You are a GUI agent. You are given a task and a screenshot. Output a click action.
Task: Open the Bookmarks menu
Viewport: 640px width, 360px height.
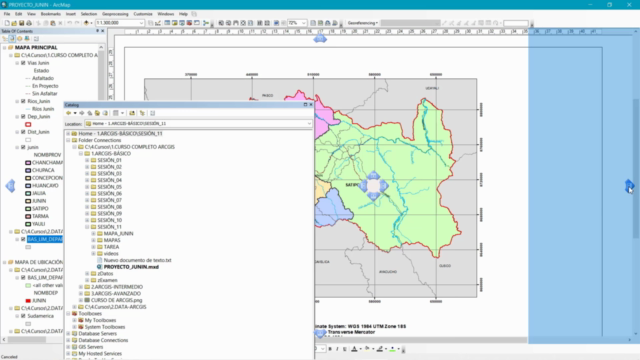click(51, 14)
